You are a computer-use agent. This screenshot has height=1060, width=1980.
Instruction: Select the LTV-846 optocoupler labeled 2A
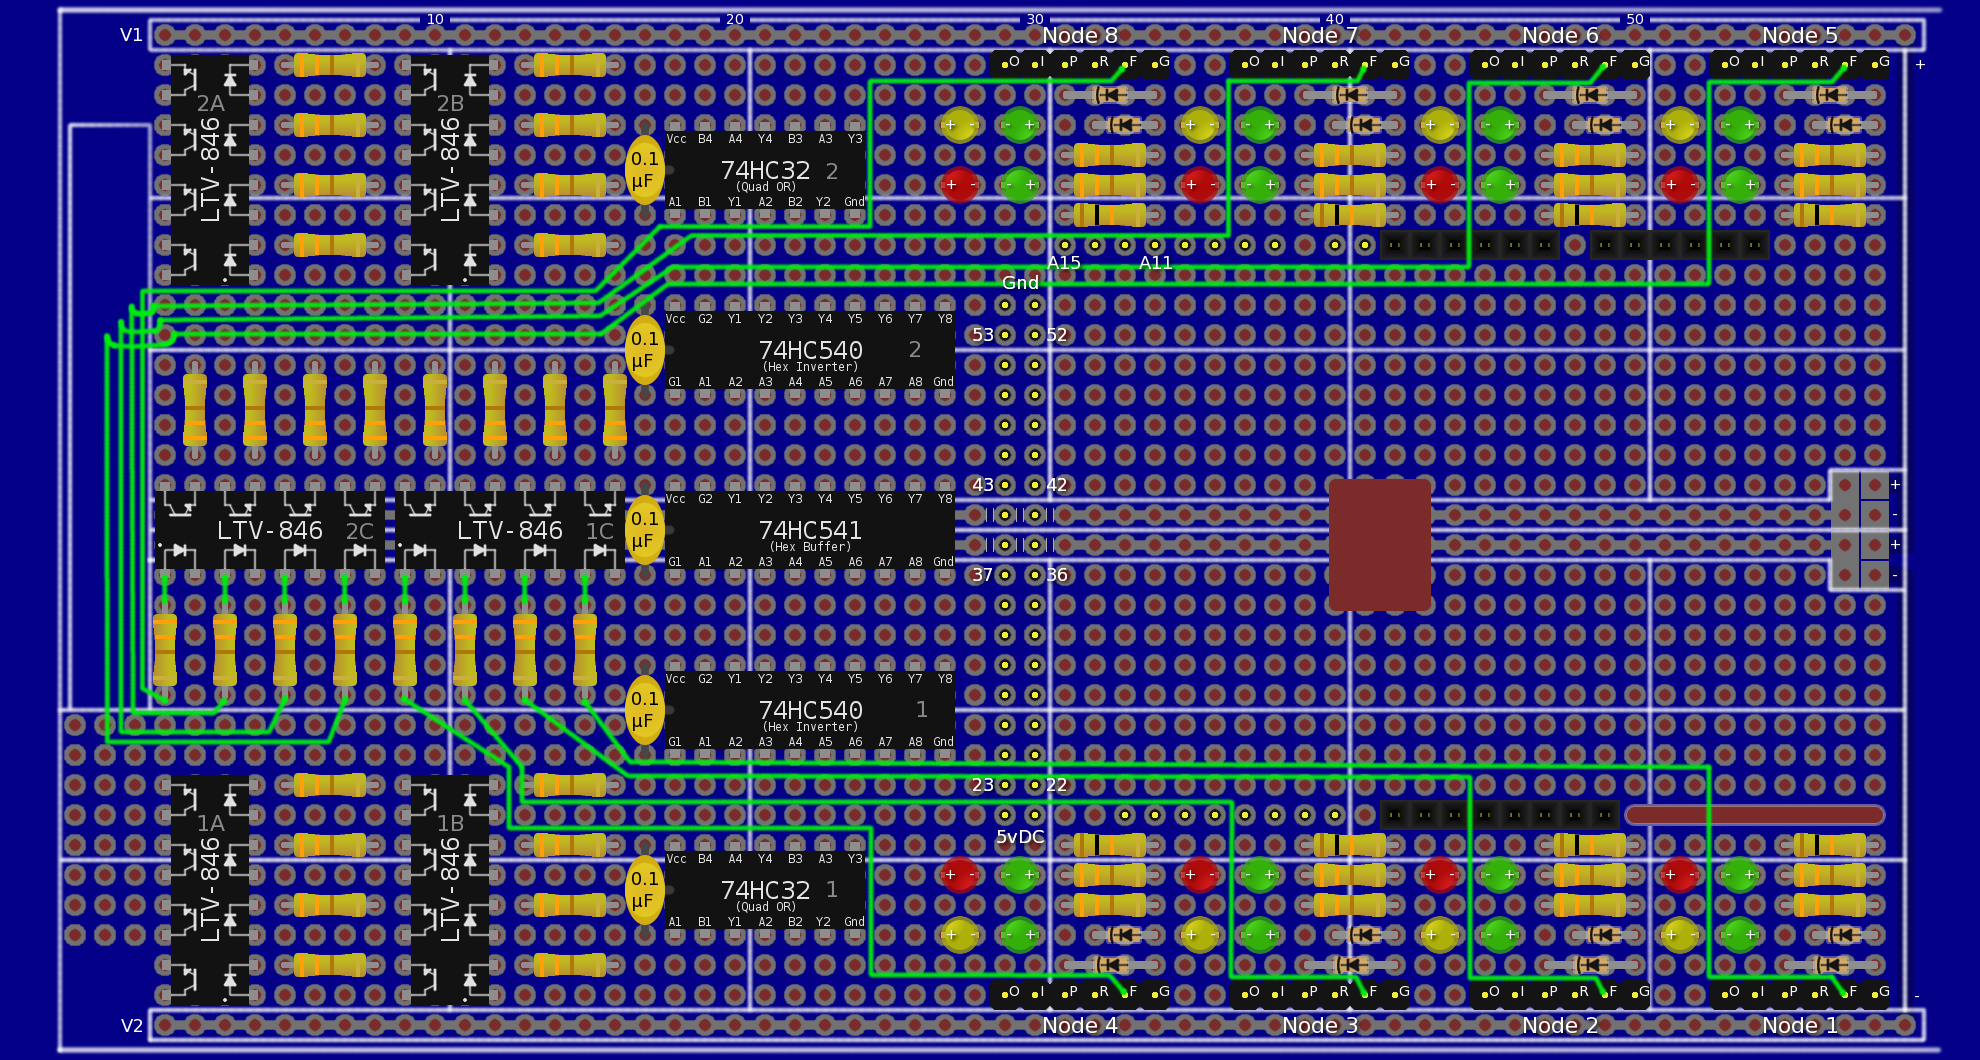coord(210,170)
